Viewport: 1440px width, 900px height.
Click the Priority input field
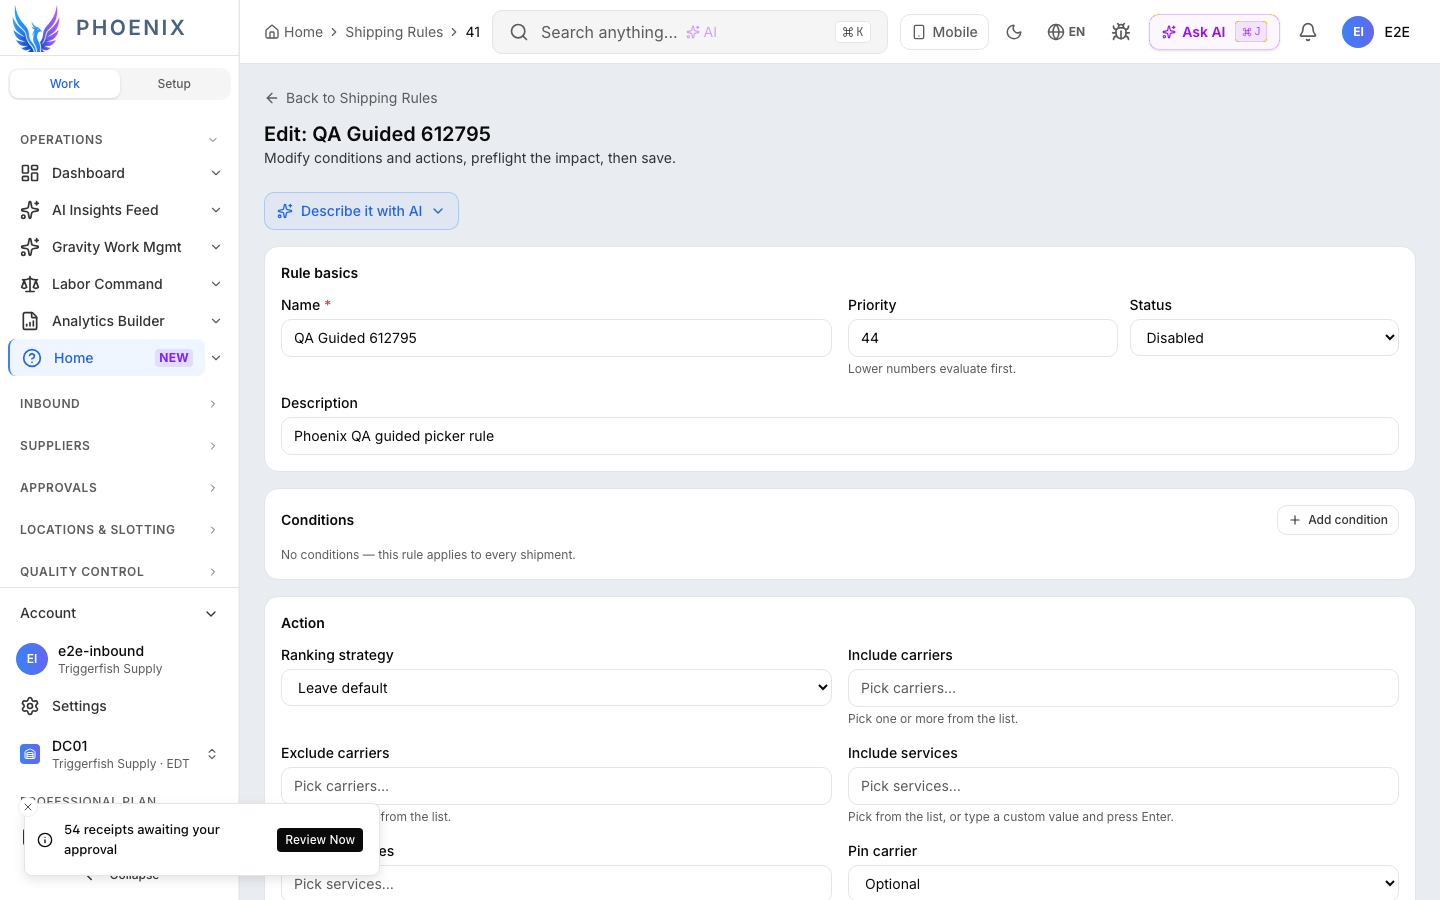coord(982,338)
